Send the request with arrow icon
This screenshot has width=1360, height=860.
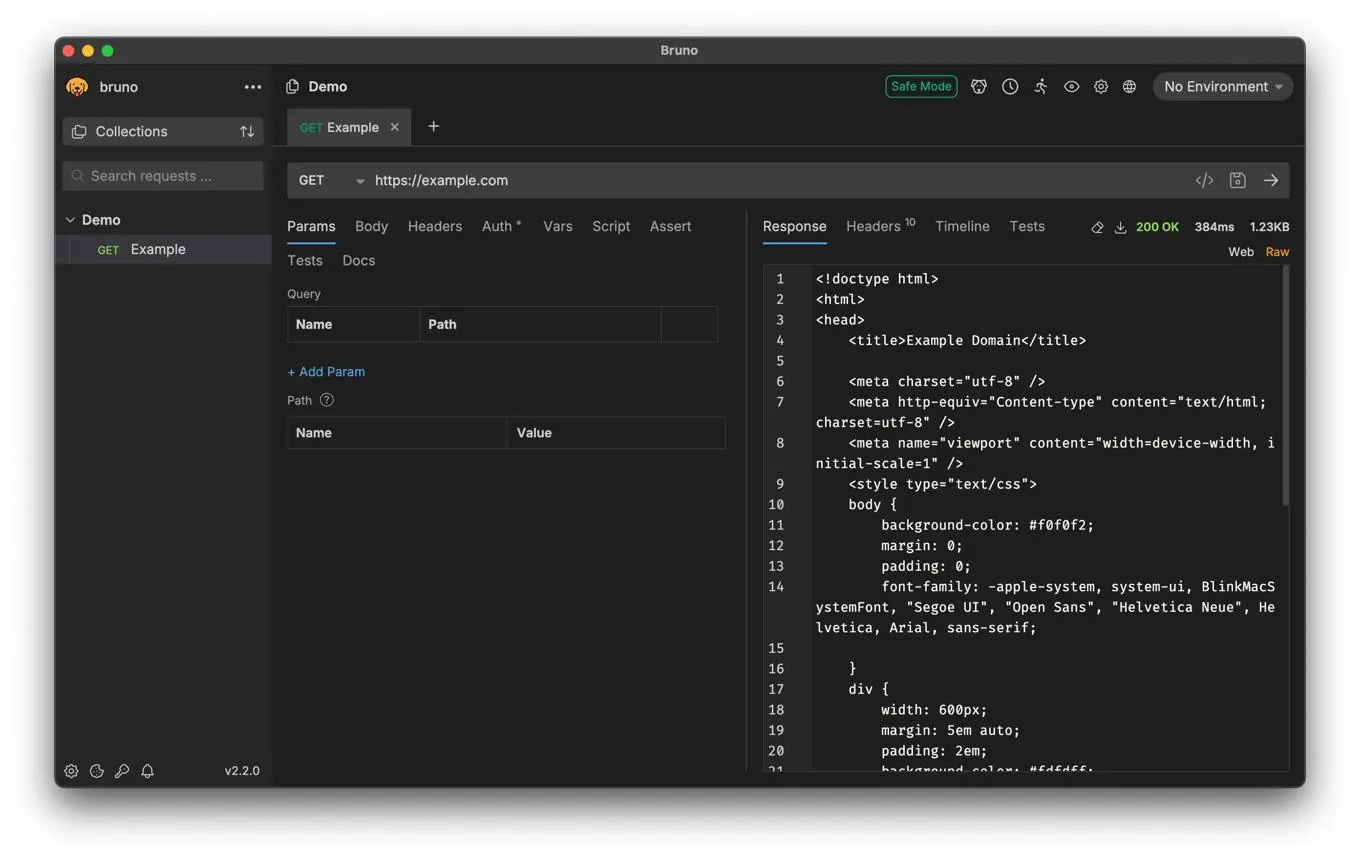click(1271, 180)
